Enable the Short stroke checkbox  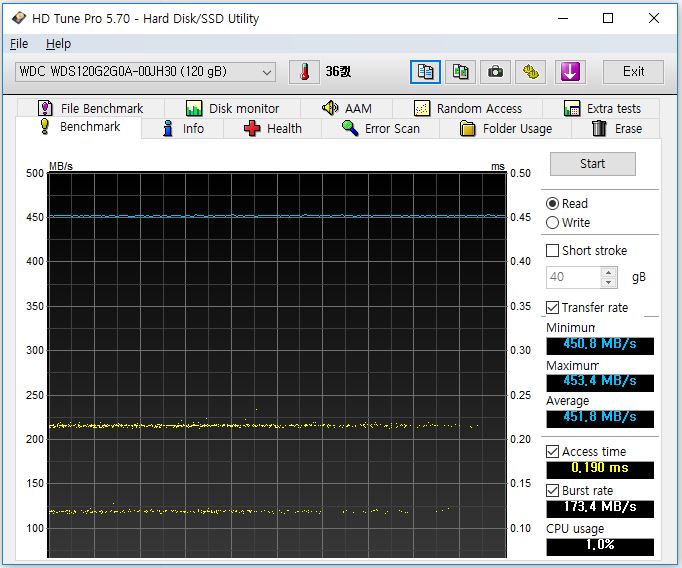(x=552, y=251)
